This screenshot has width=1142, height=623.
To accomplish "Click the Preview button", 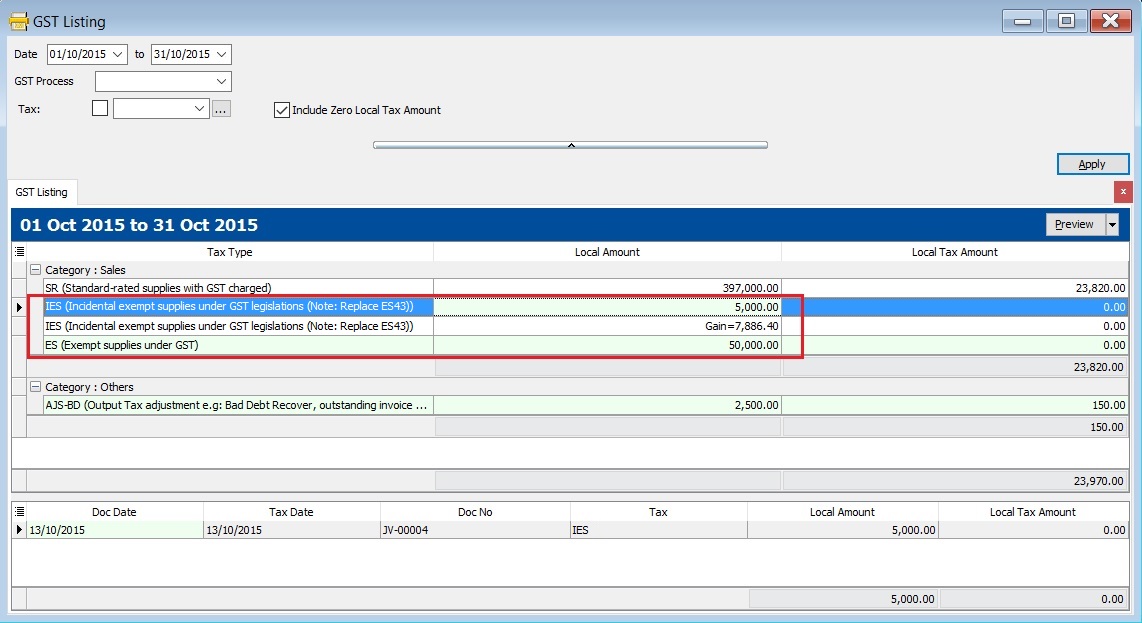I will tap(1074, 225).
